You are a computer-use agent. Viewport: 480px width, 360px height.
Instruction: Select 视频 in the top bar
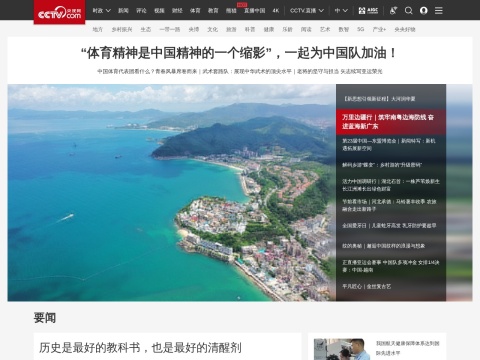pyautogui.click(x=159, y=11)
